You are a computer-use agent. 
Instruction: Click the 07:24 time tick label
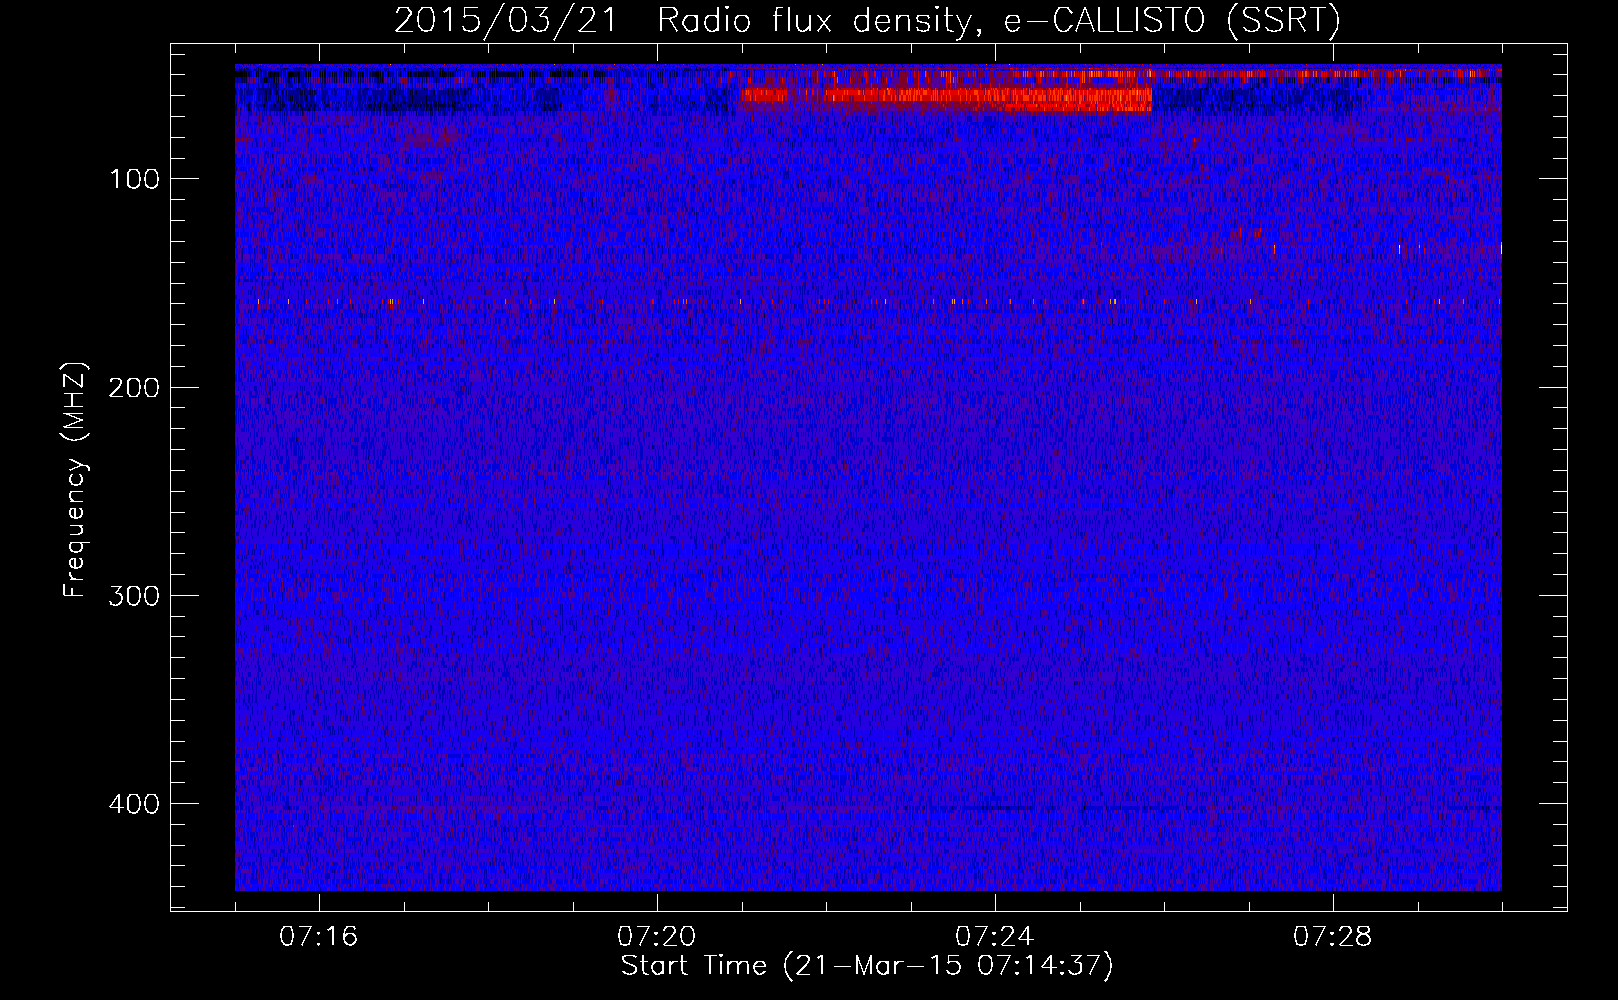994,937
